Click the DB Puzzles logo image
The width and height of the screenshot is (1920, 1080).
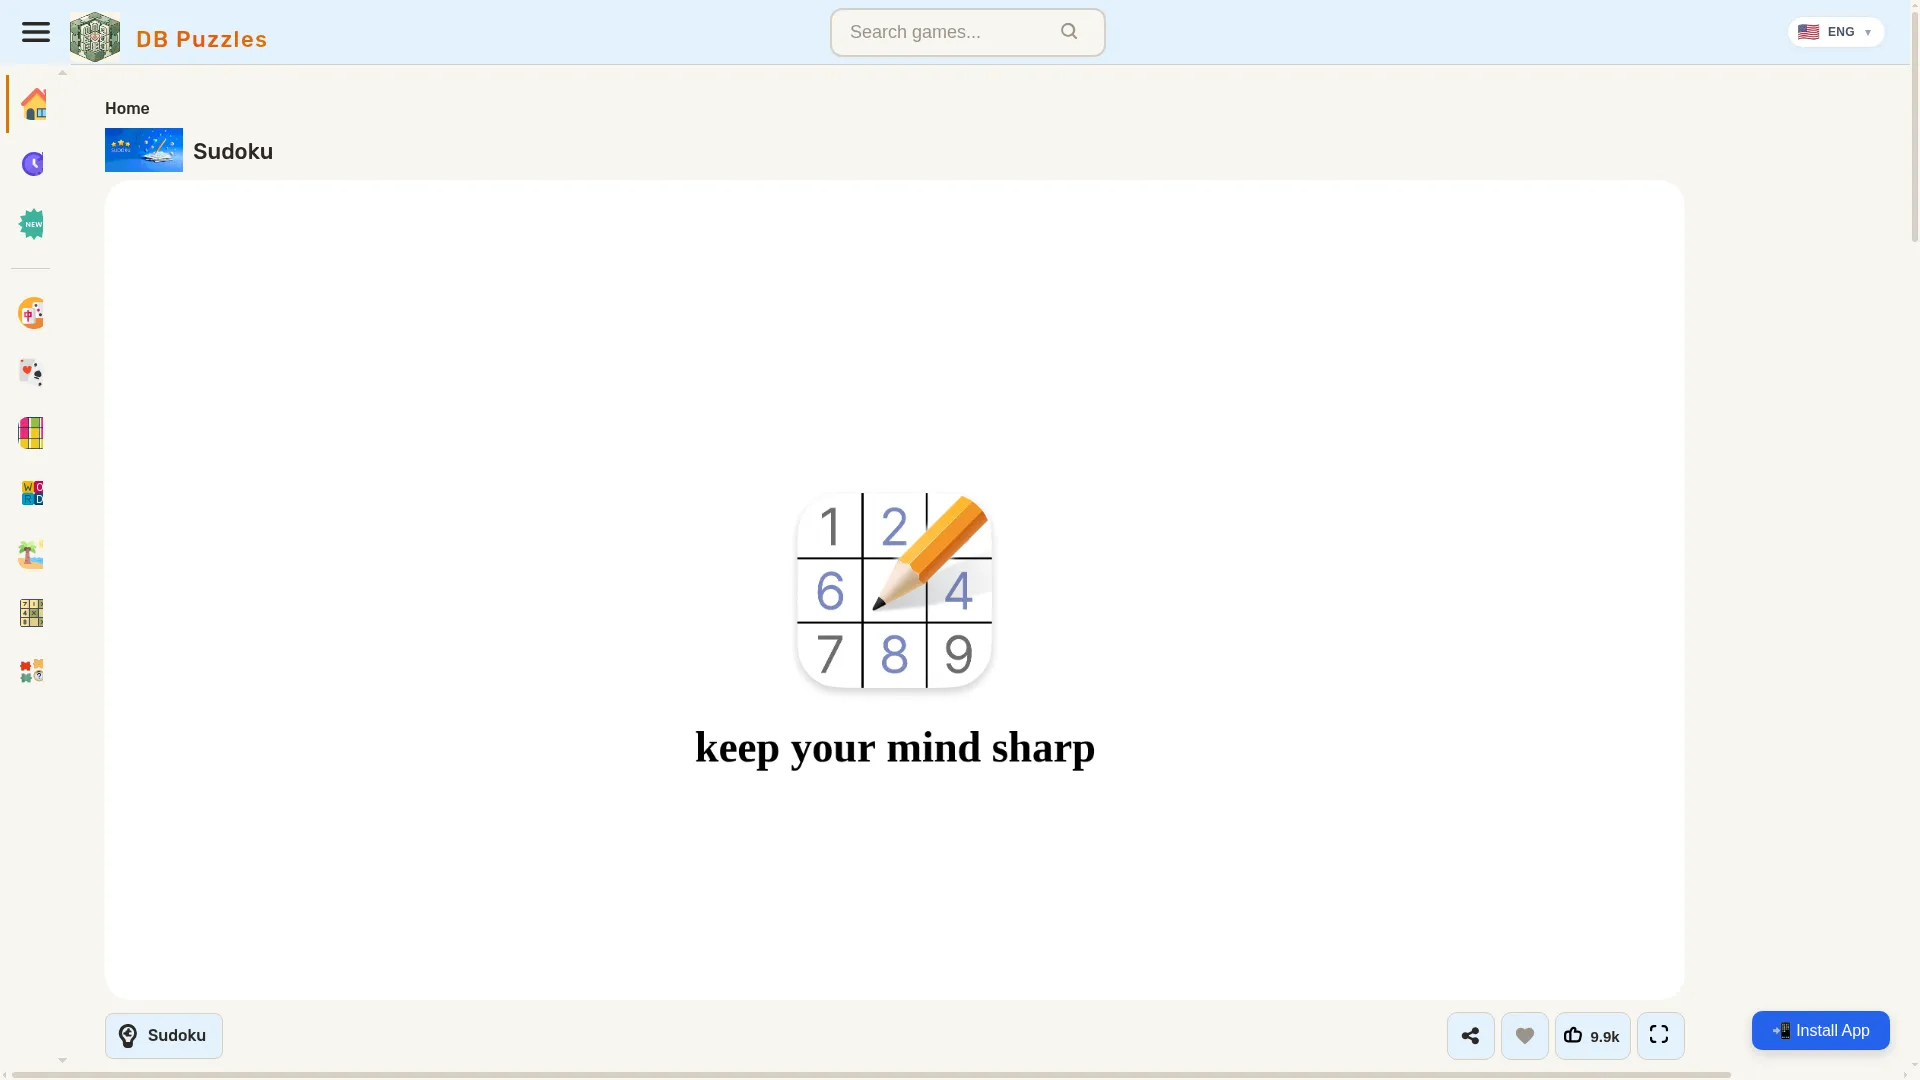point(95,38)
